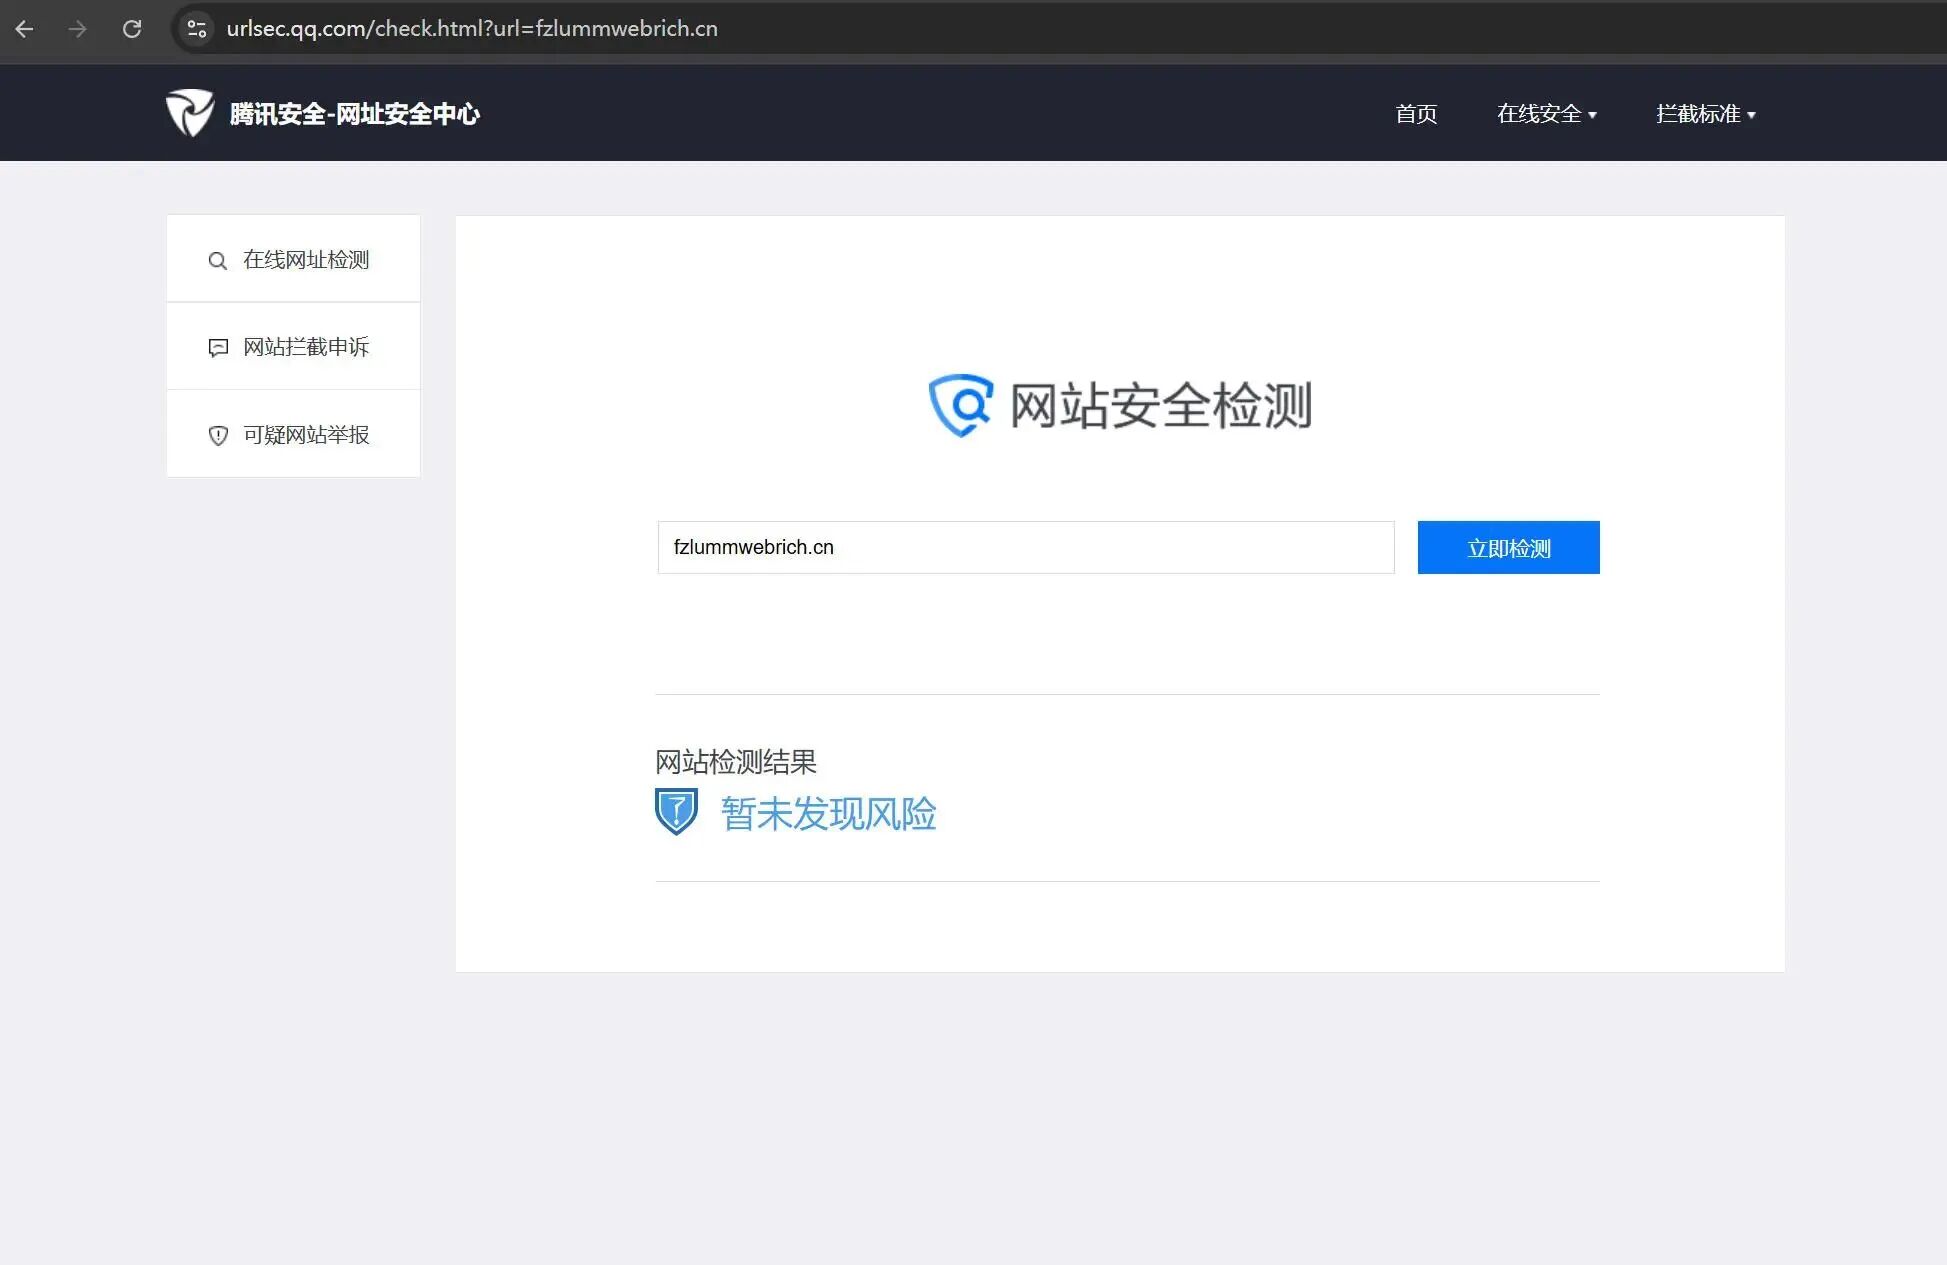Click the blue 网站安全检测 shield logo
This screenshot has width=1947, height=1265.
960,405
